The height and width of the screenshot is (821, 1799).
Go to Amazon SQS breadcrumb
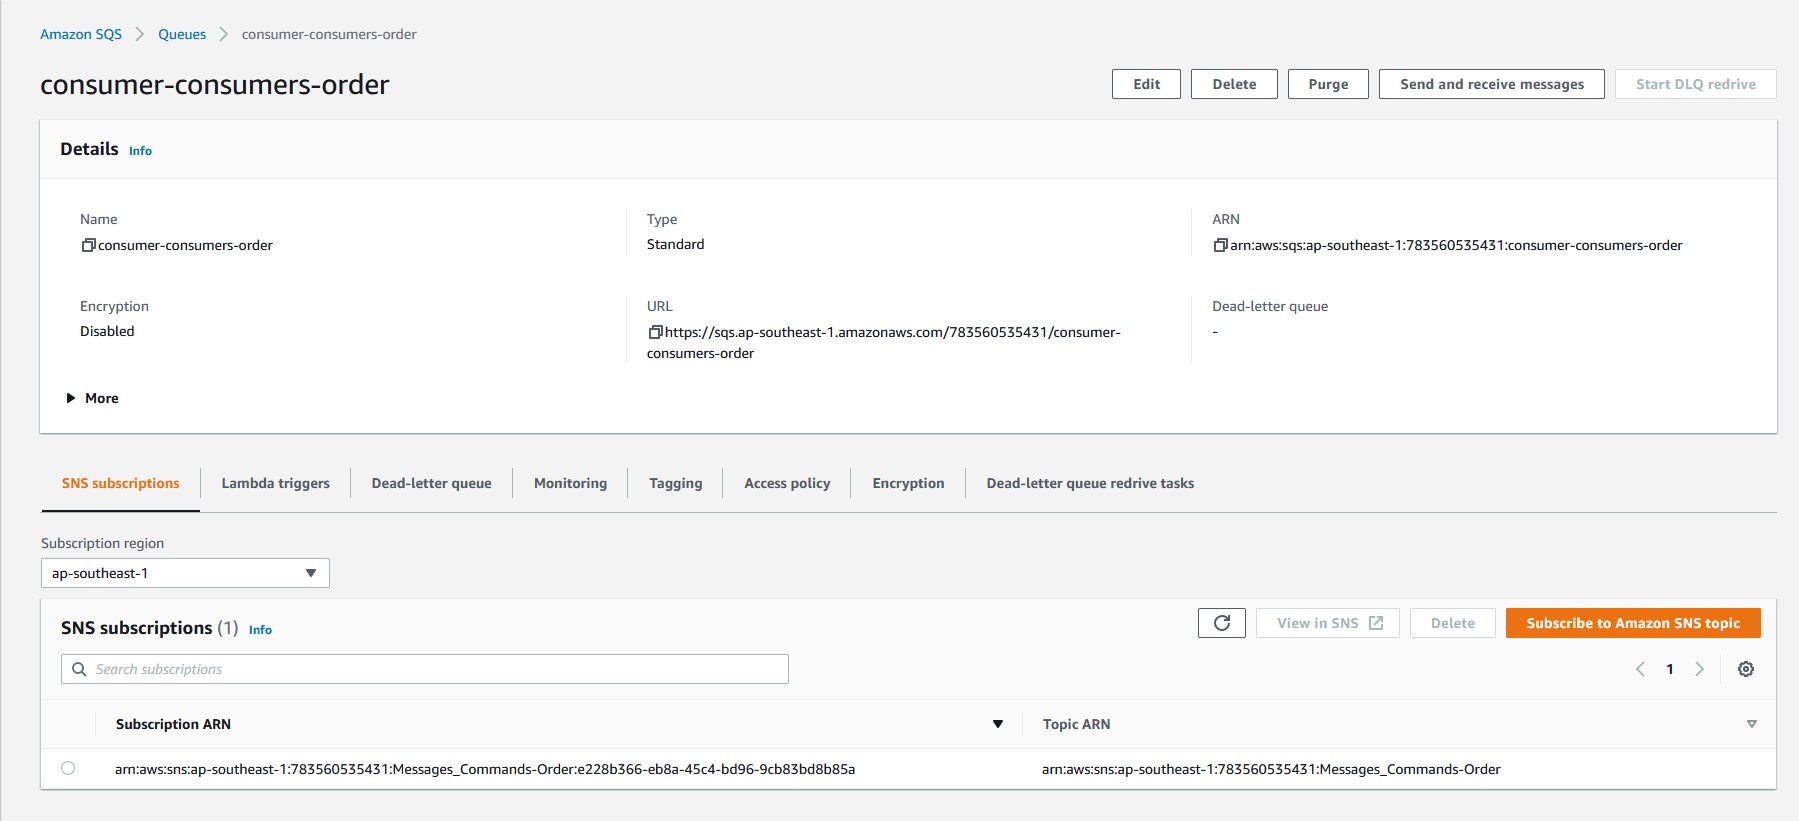click(x=81, y=34)
